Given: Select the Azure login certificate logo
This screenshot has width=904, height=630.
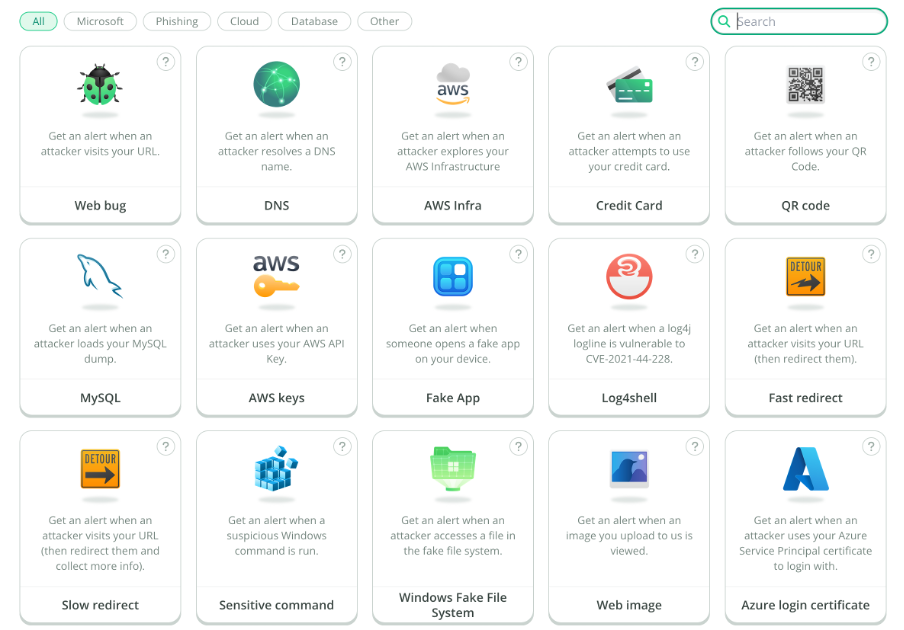Looking at the screenshot, I should point(805,469).
